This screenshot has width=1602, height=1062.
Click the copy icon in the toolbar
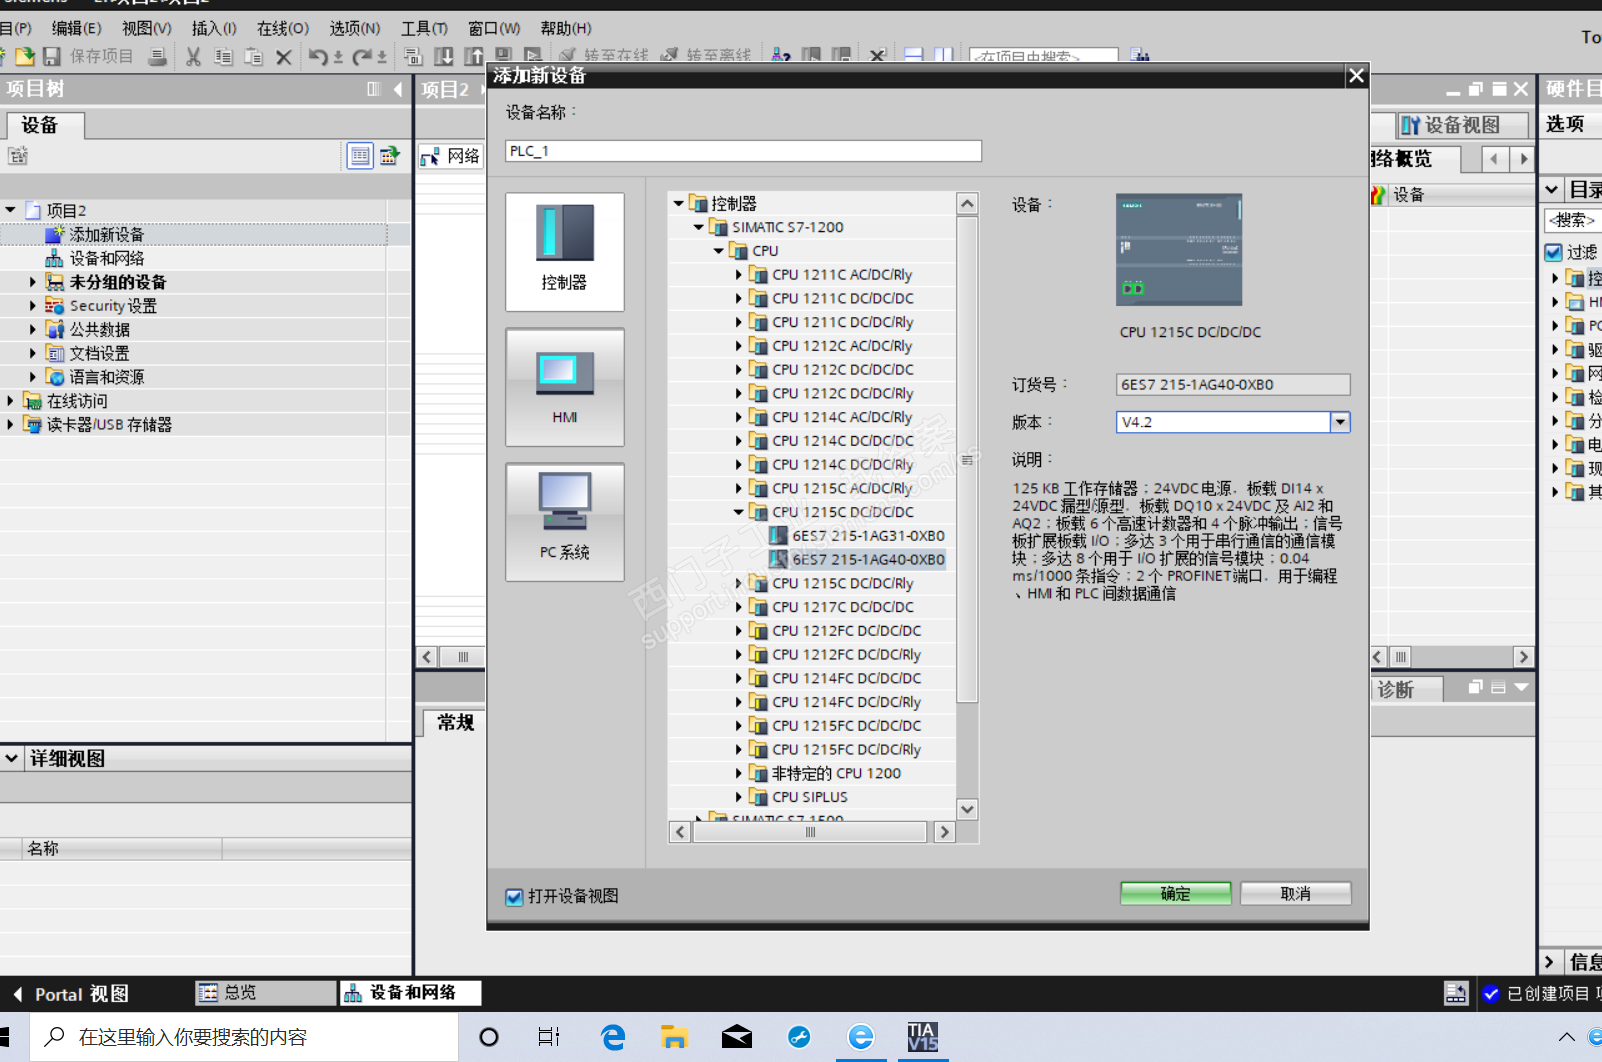tap(223, 56)
